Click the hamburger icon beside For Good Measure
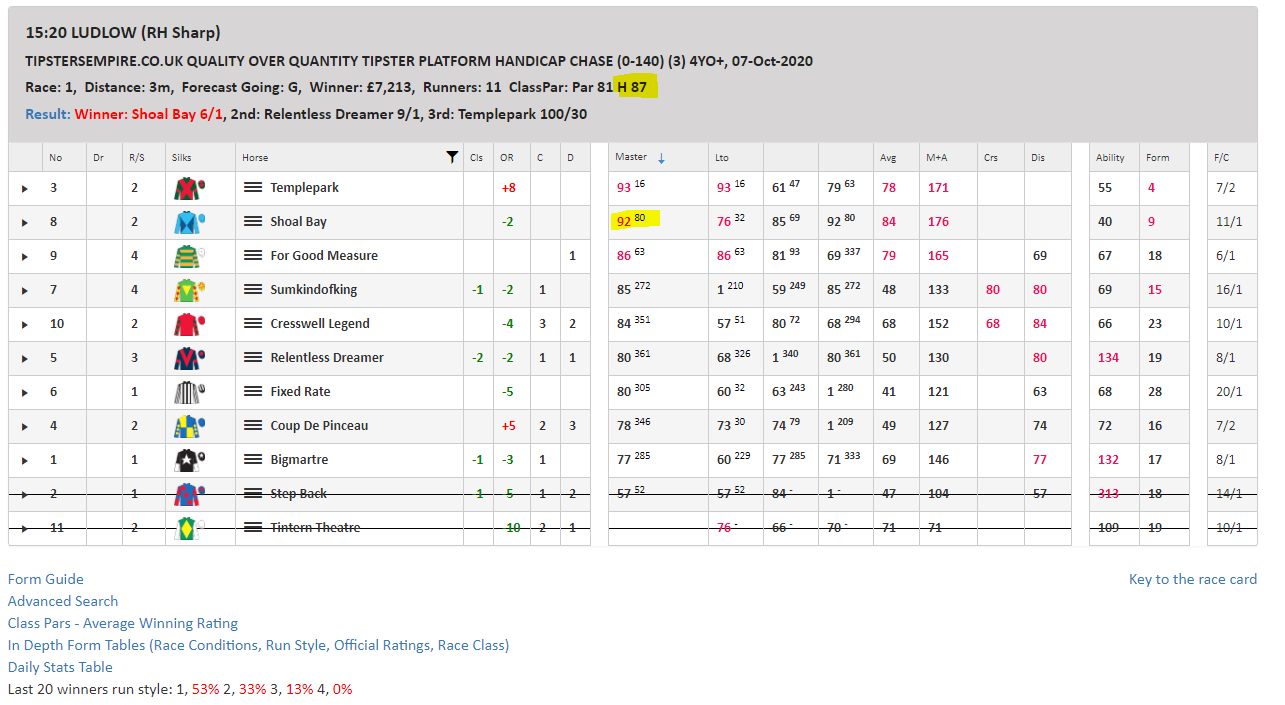This screenshot has width=1285, height=705. (253, 256)
